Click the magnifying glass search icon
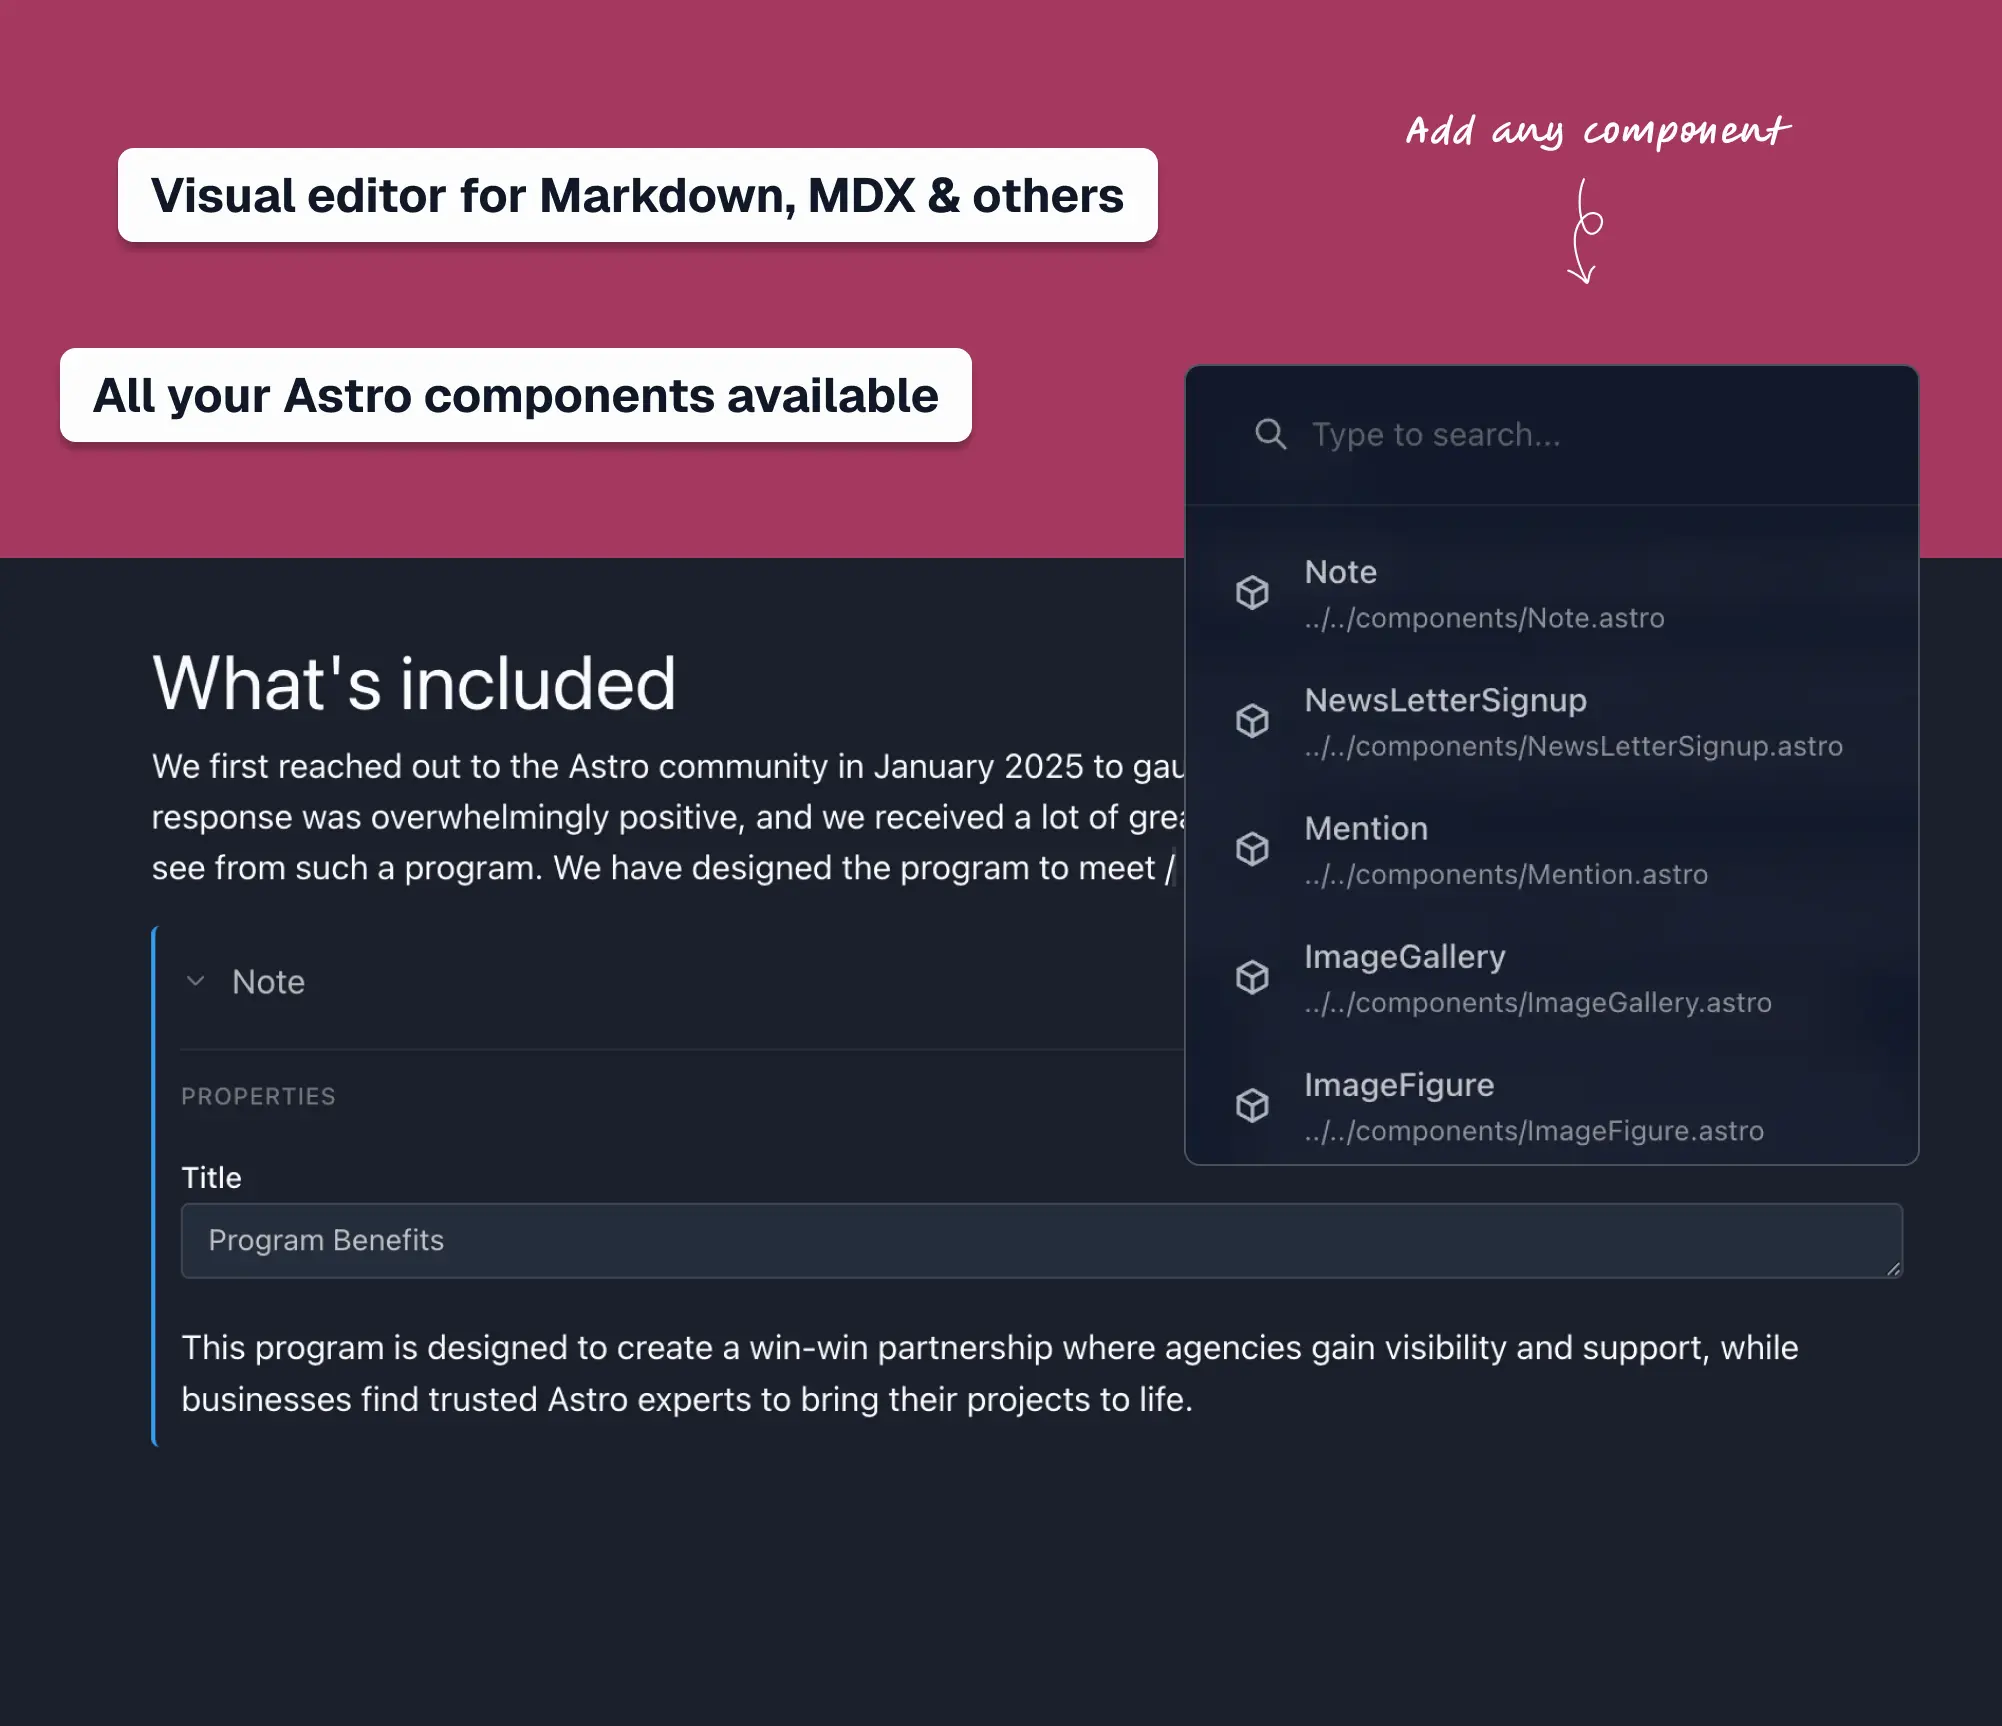Viewport: 2002px width, 1726px height. click(1270, 434)
